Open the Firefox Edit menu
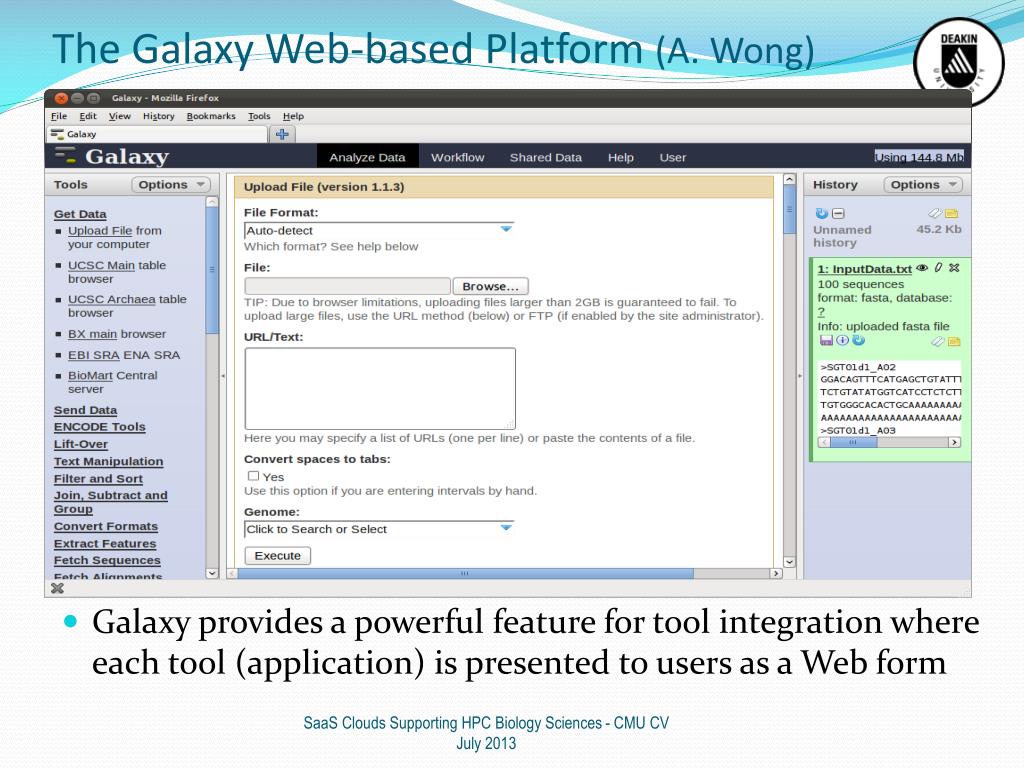The height and width of the screenshot is (768, 1024). pyautogui.click(x=88, y=116)
